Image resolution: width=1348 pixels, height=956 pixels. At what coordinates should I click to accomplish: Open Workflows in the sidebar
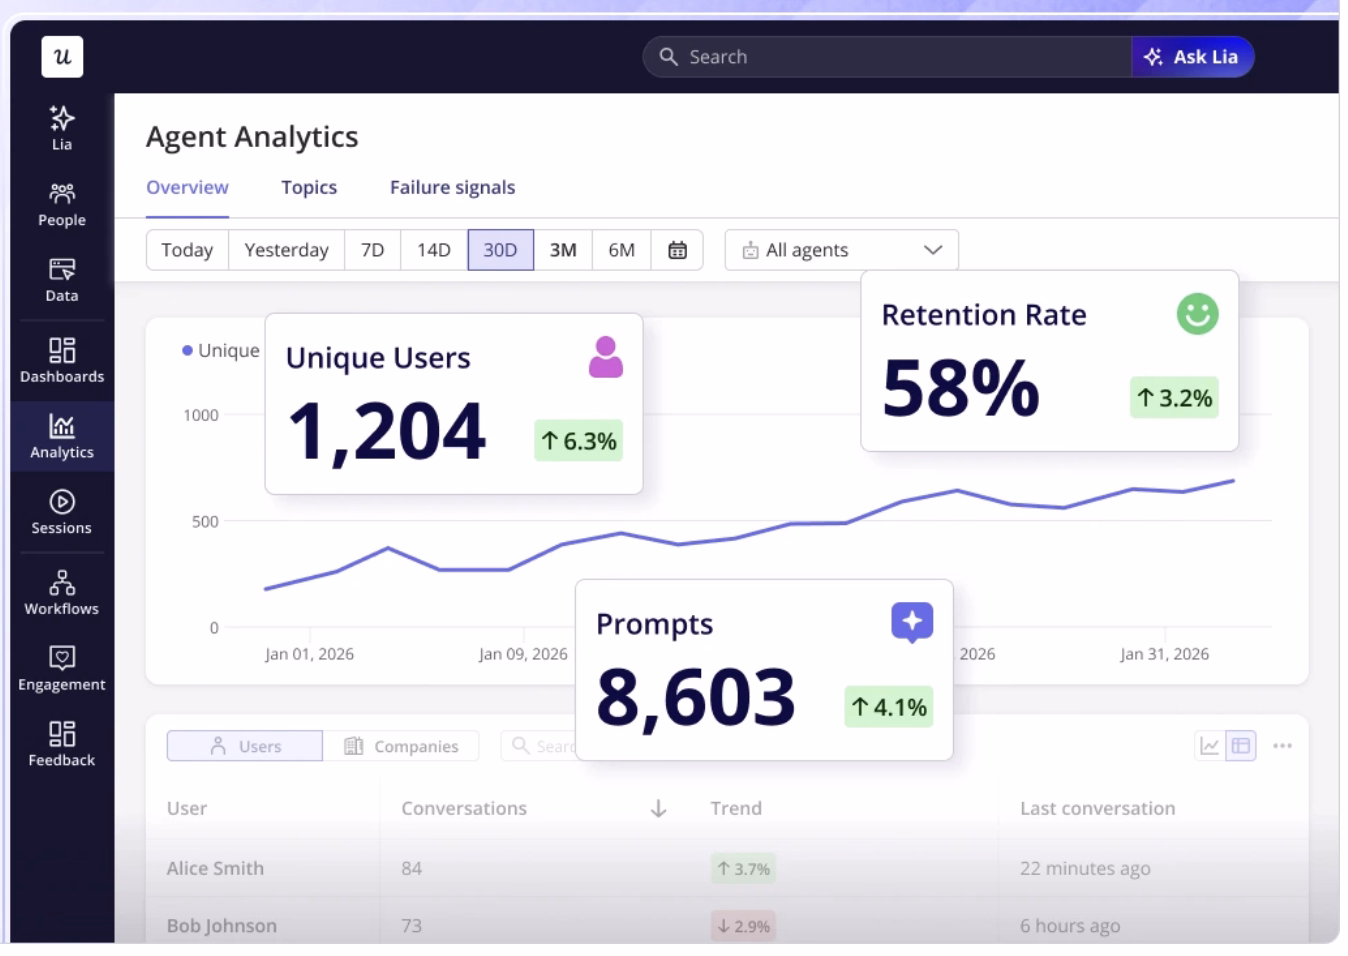[62, 593]
